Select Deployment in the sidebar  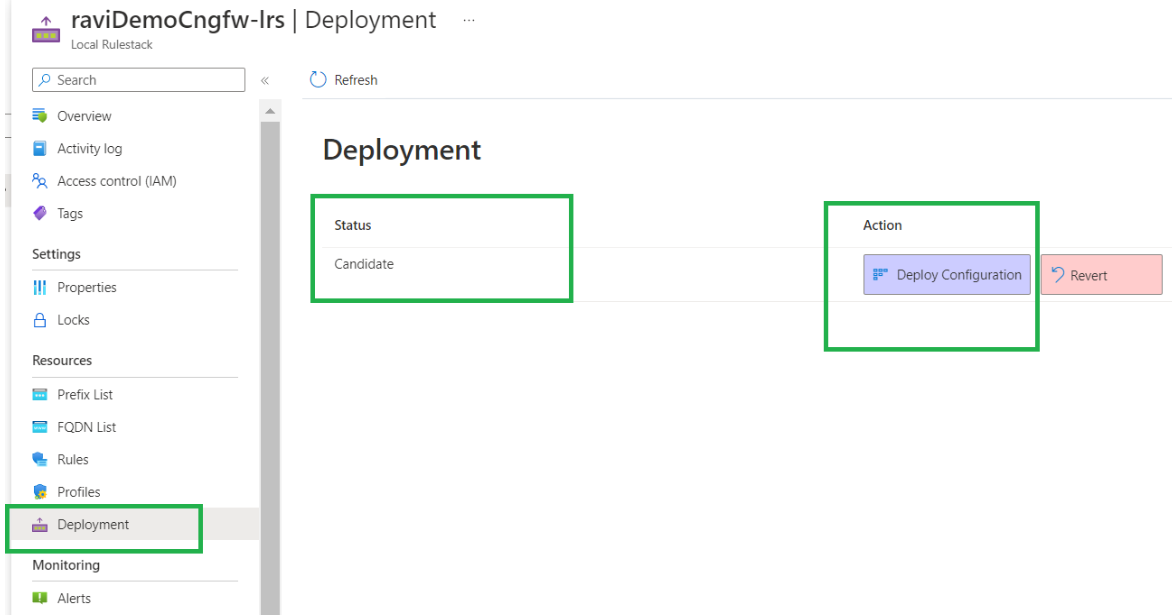coord(92,525)
